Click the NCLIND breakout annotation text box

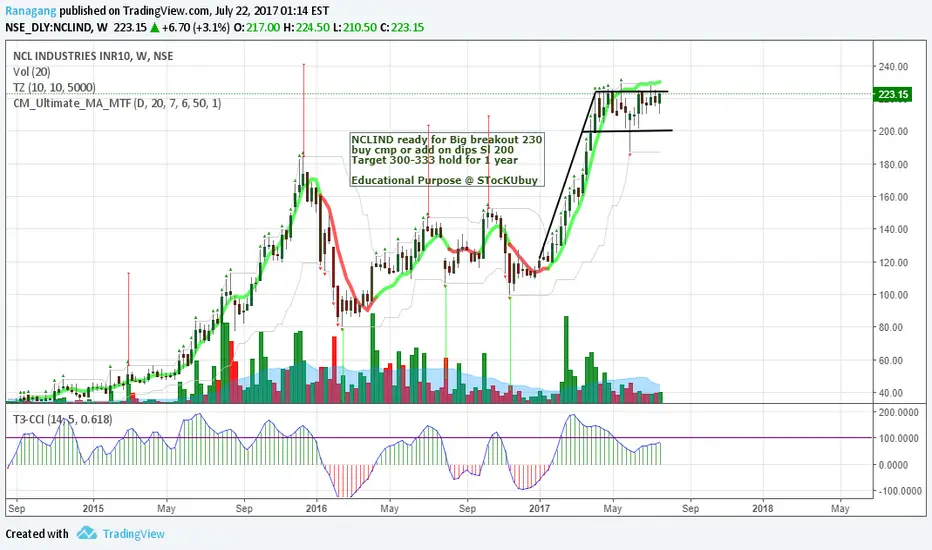(x=446, y=160)
